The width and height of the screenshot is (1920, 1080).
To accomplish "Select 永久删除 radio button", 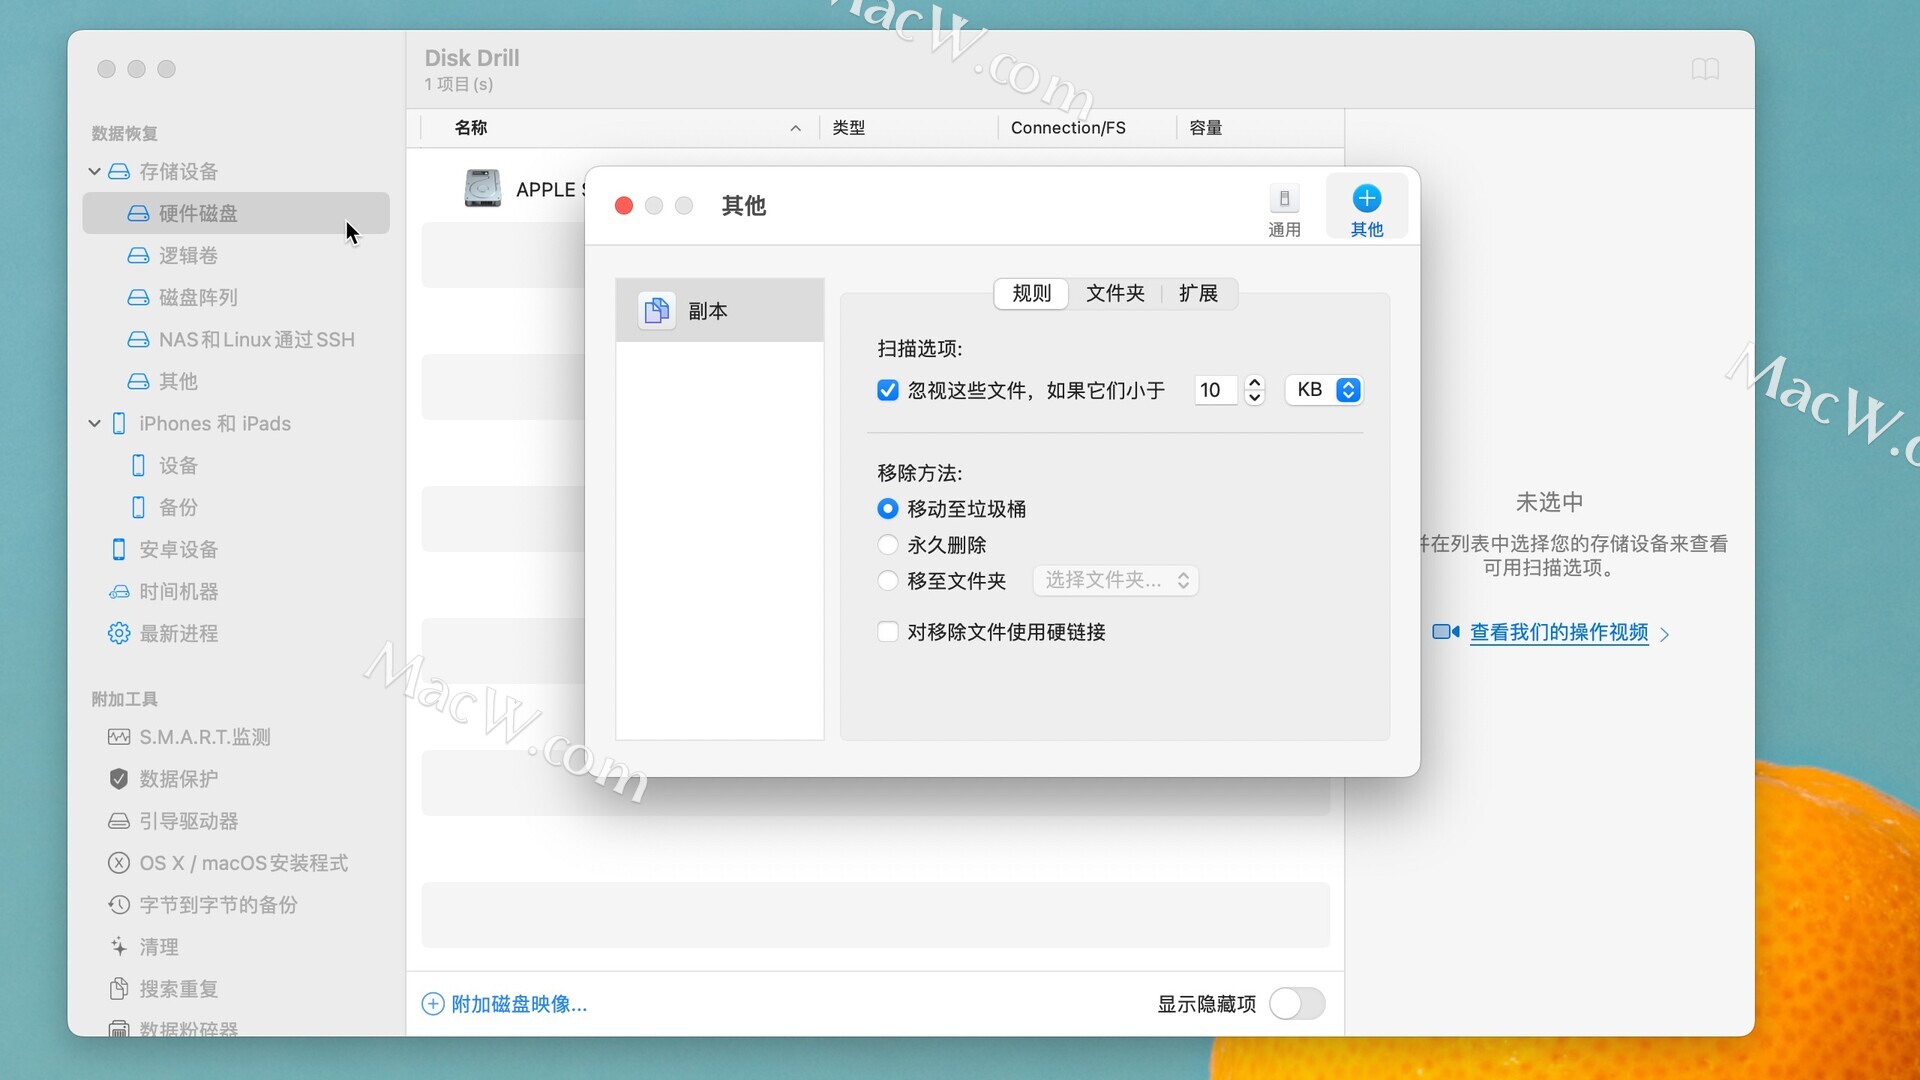I will pyautogui.click(x=887, y=545).
